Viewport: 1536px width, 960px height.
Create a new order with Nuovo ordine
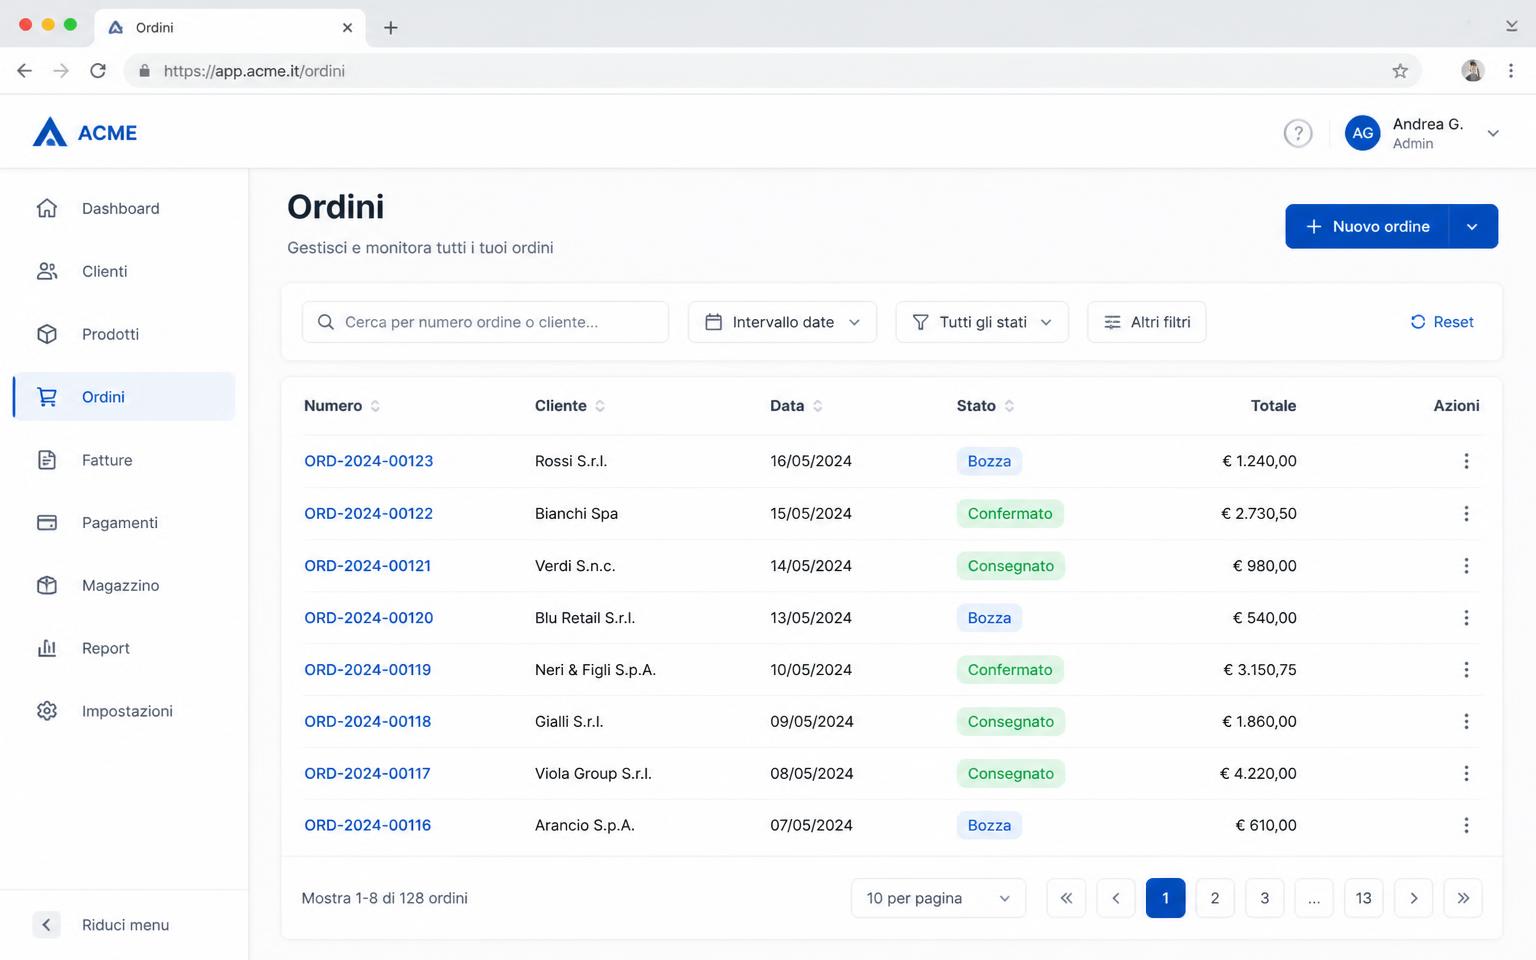1367,227
